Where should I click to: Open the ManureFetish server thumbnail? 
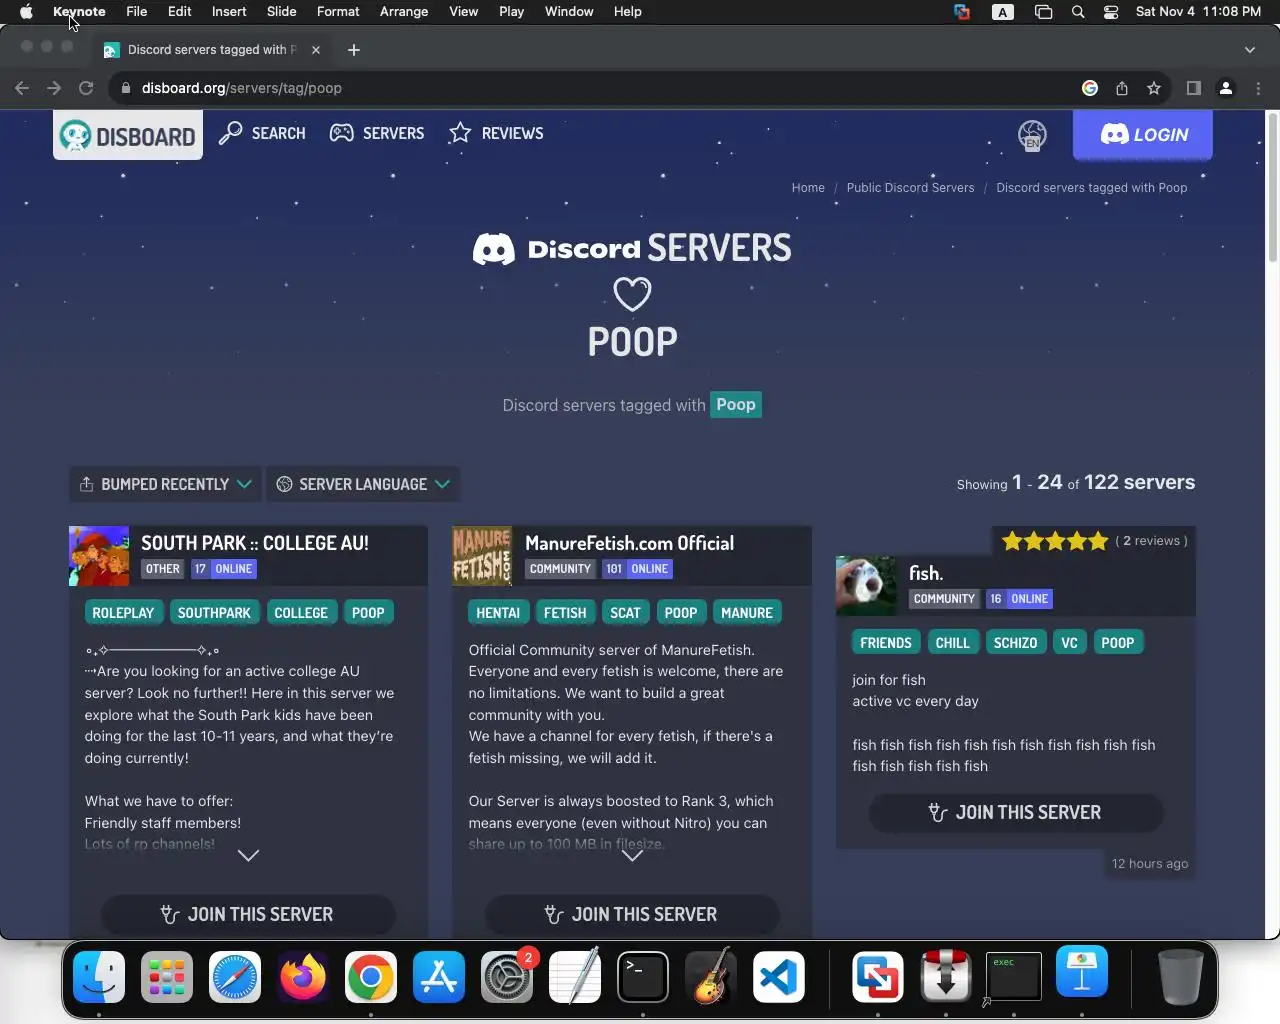482,556
